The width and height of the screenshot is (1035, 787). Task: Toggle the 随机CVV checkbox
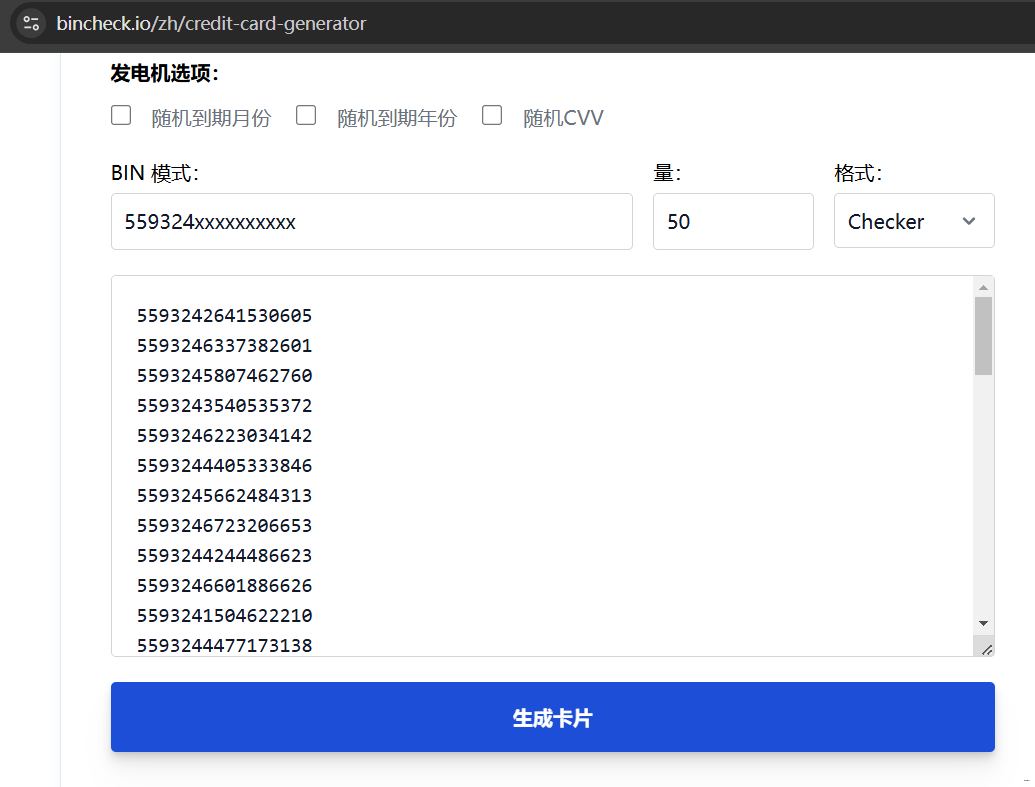pyautogui.click(x=491, y=115)
